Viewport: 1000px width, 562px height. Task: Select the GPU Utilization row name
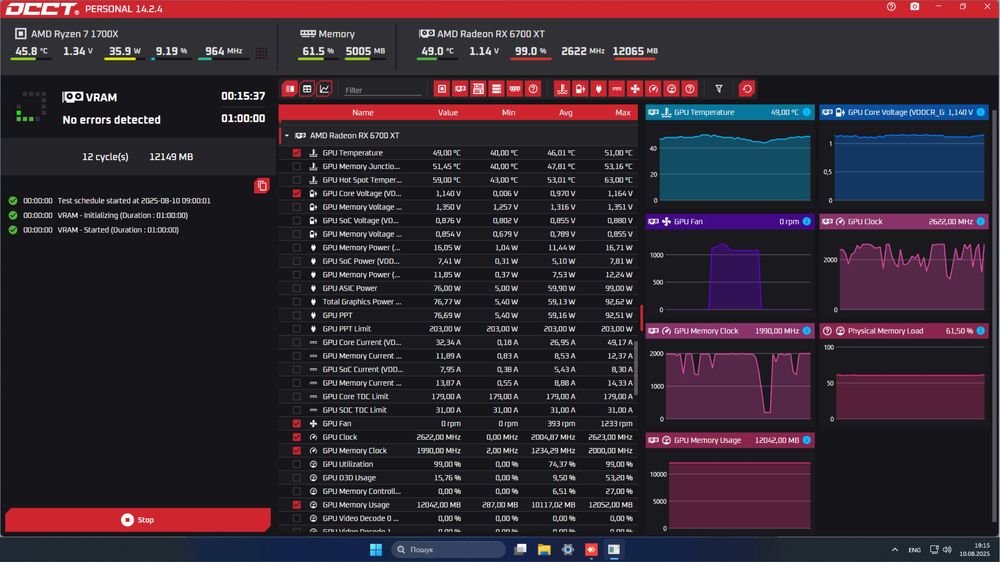(348, 464)
